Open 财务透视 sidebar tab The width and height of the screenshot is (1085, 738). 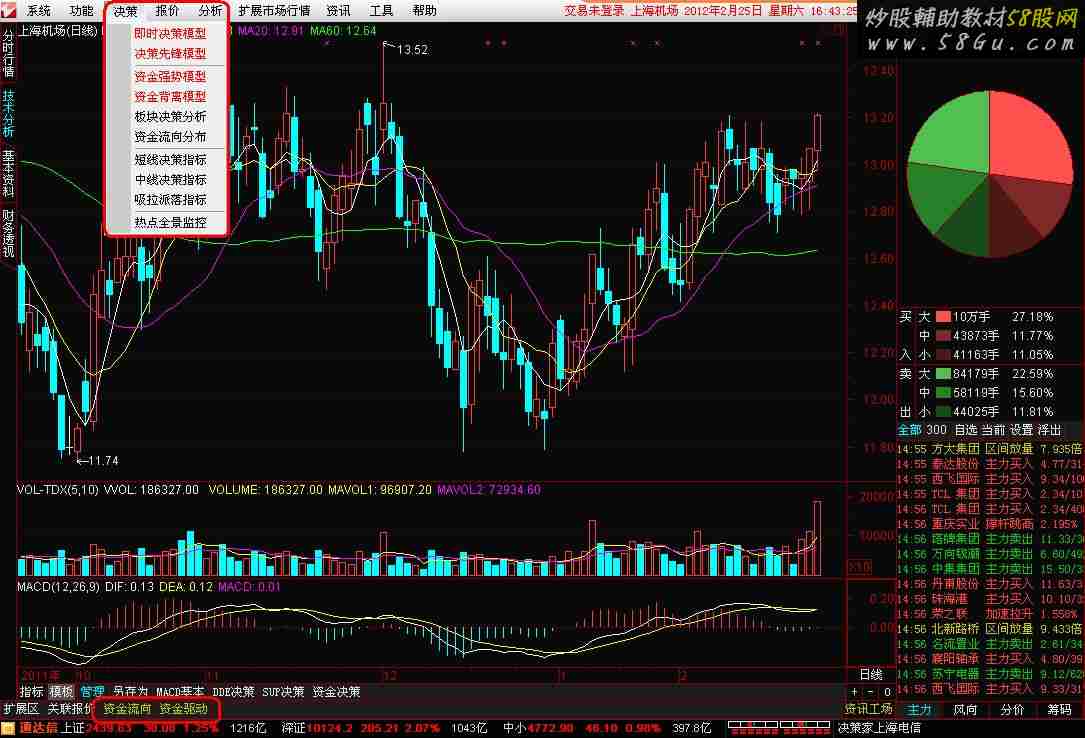[8, 234]
